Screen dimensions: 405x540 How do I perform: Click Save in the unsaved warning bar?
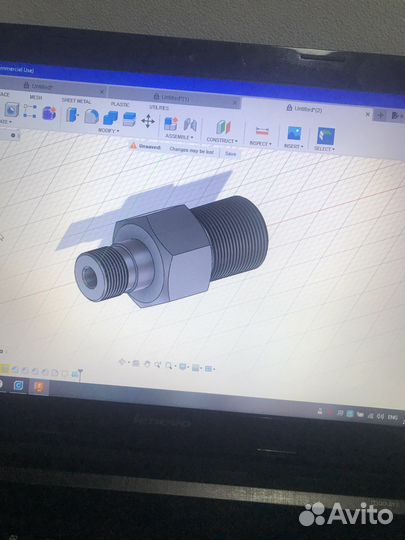tap(230, 154)
